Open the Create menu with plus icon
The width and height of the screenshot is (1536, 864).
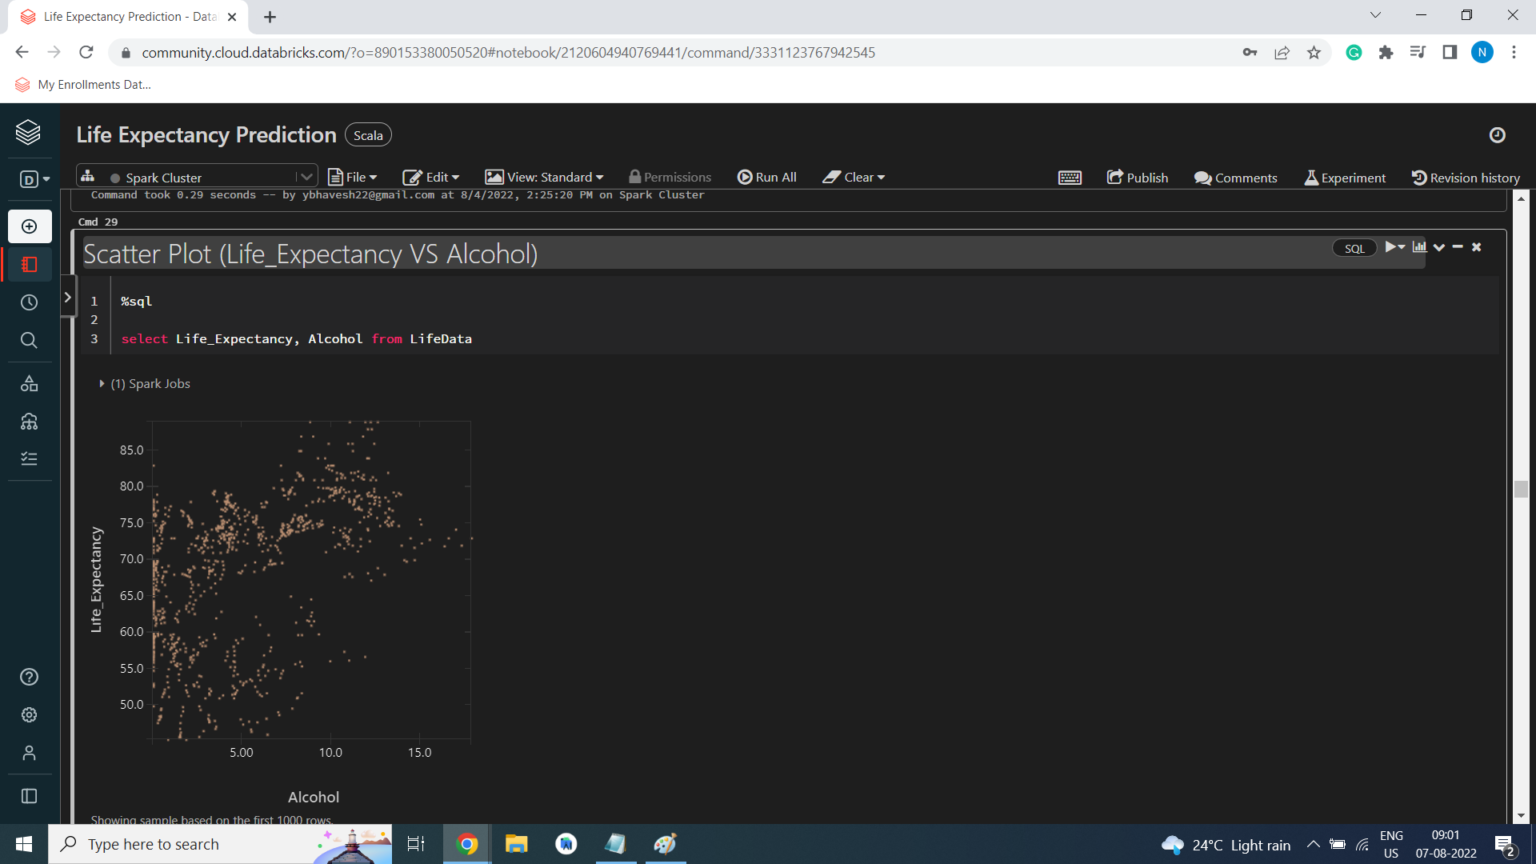click(x=30, y=226)
